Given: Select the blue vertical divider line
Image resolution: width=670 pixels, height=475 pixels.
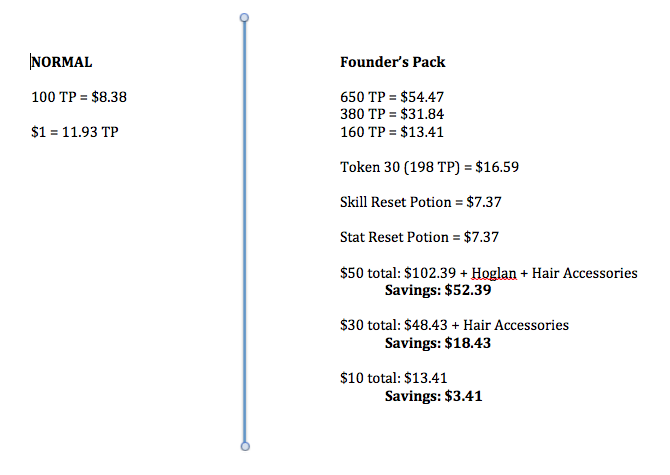Looking at the screenshot, I should (x=244, y=230).
